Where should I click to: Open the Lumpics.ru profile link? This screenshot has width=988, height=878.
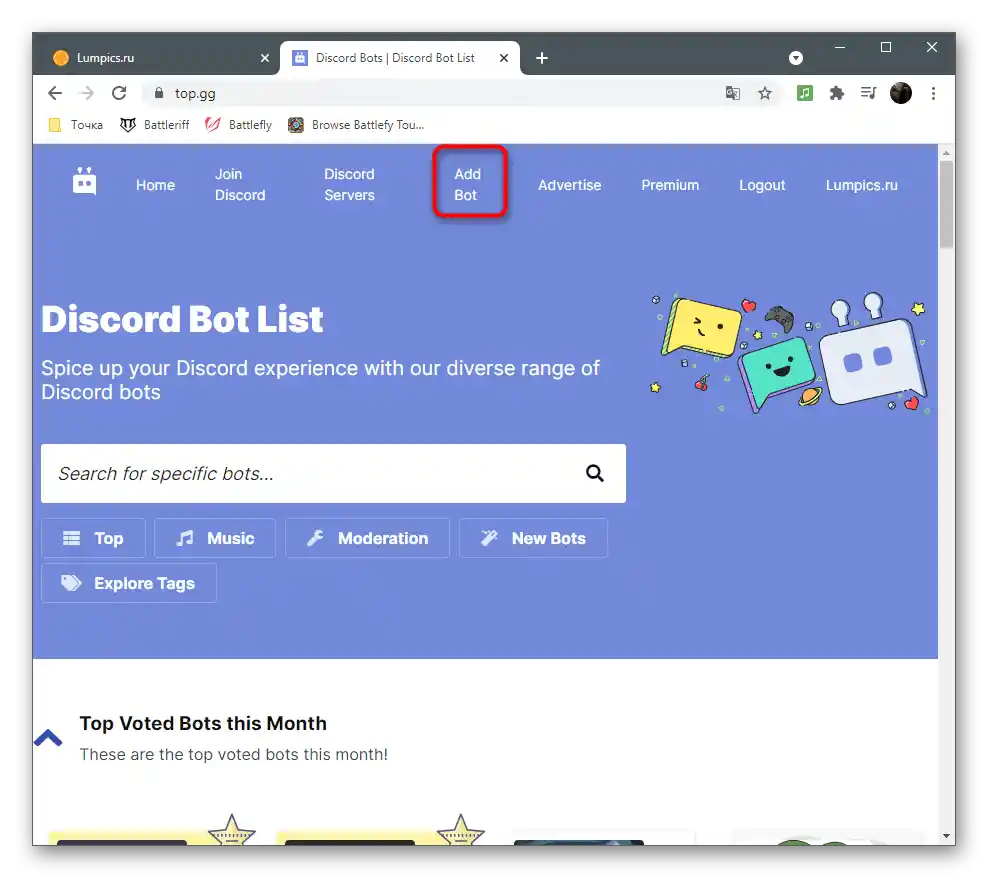click(x=862, y=185)
